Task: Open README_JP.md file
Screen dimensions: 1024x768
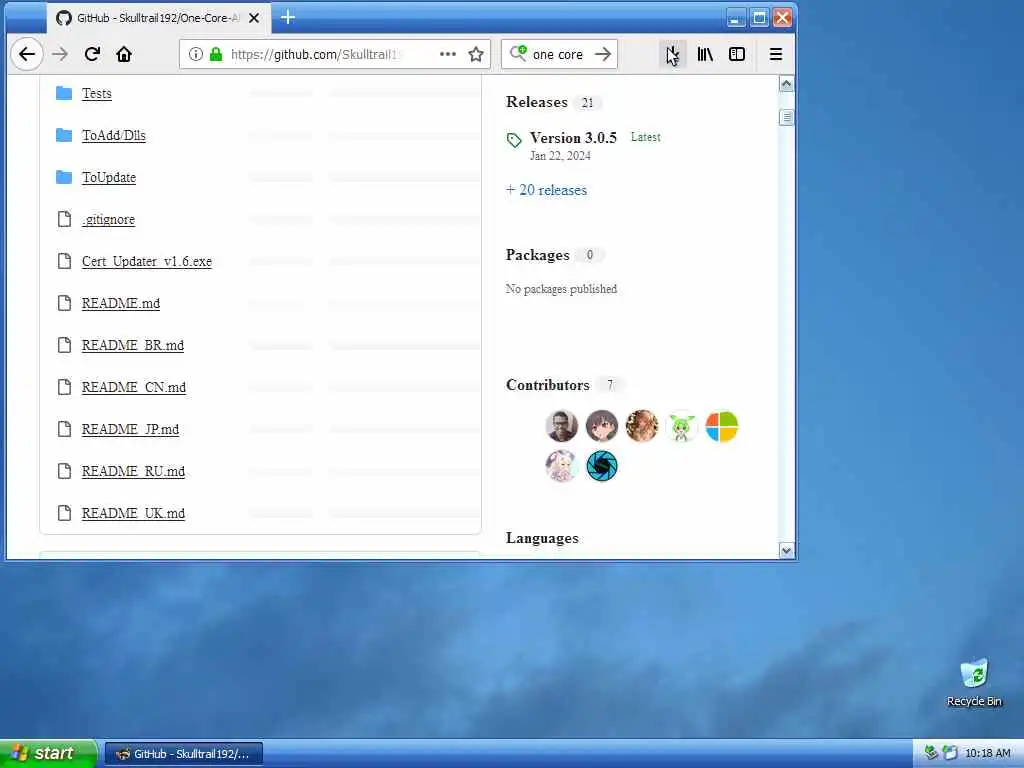Action: (131, 429)
